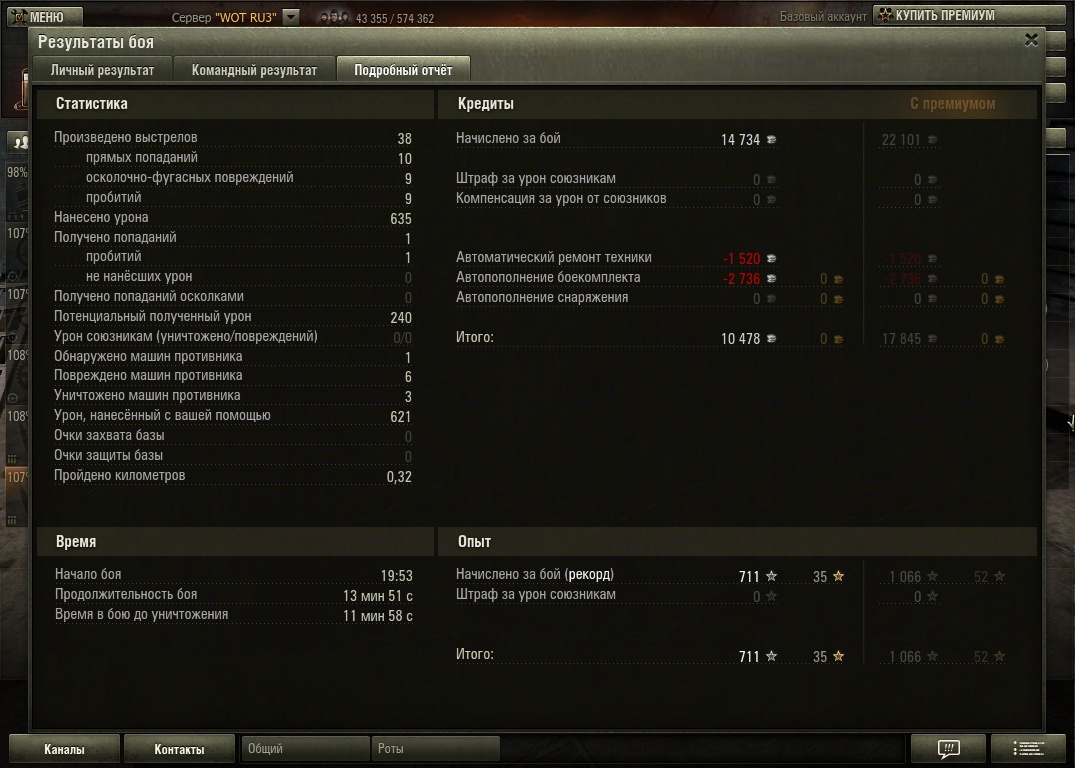Click the С премиумом column header
The height and width of the screenshot is (768, 1075).
point(952,104)
